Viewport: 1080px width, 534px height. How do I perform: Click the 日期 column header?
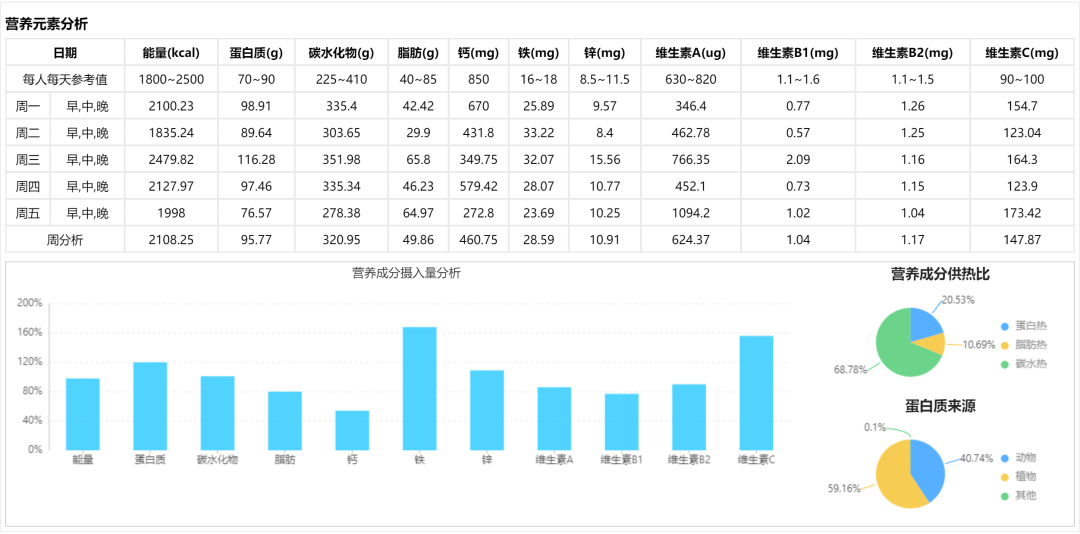tap(65, 52)
